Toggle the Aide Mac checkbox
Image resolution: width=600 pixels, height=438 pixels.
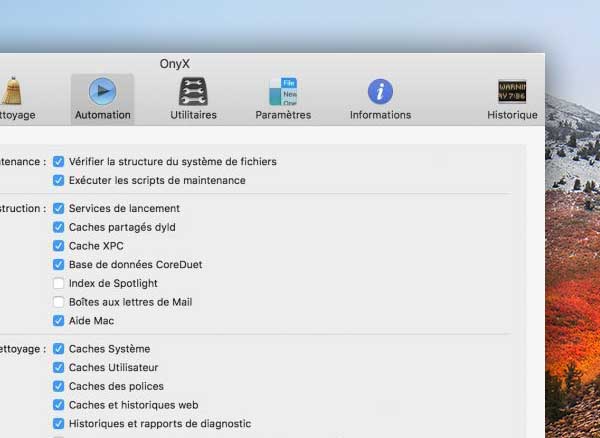point(59,321)
